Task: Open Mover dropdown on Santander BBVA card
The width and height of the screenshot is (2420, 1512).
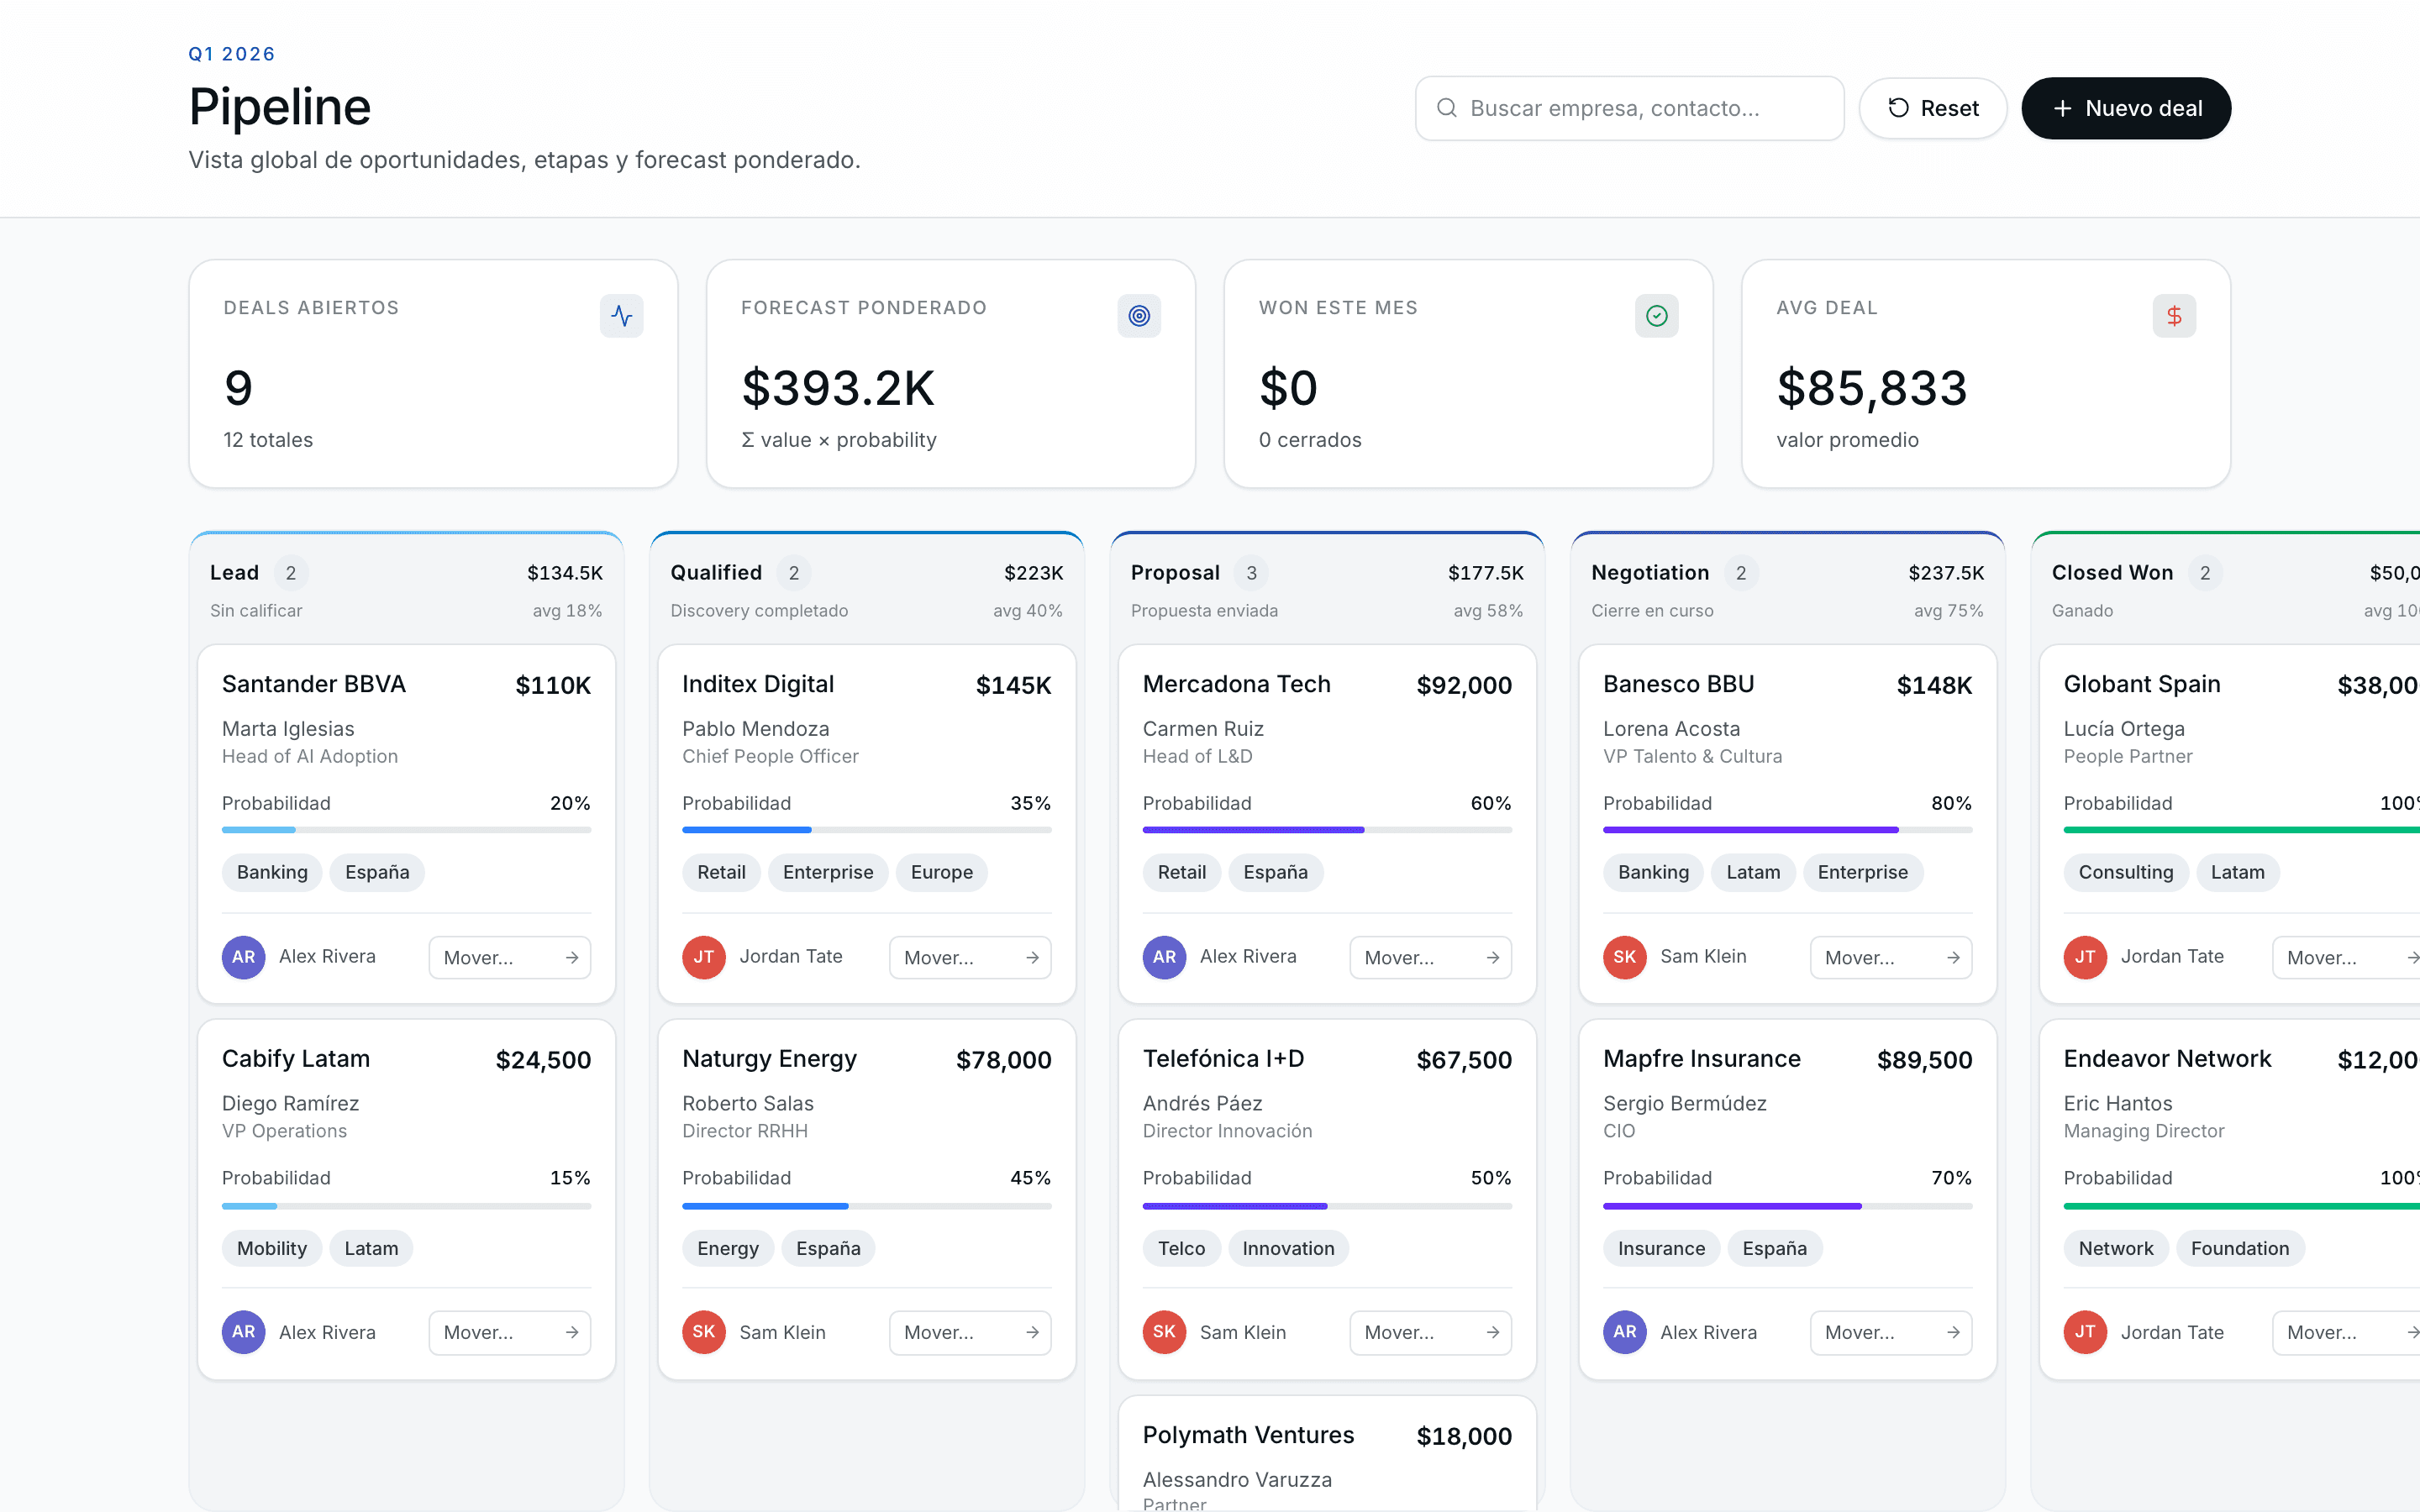Action: (510, 958)
